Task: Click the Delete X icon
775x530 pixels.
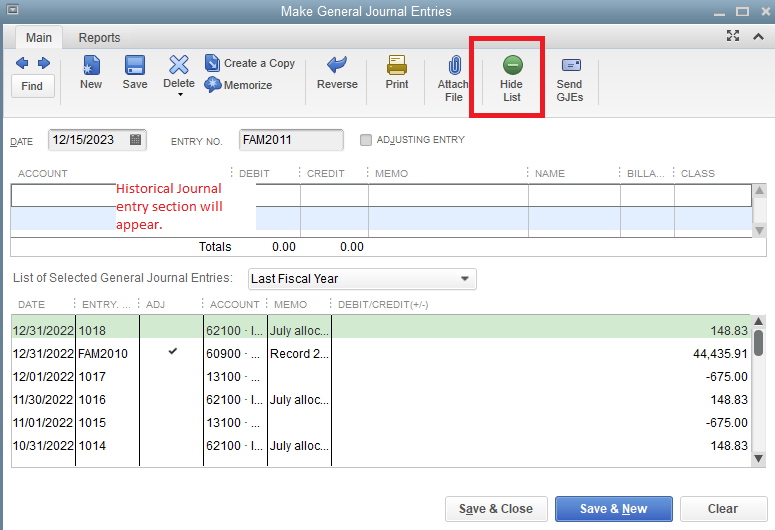Action: coord(178,65)
